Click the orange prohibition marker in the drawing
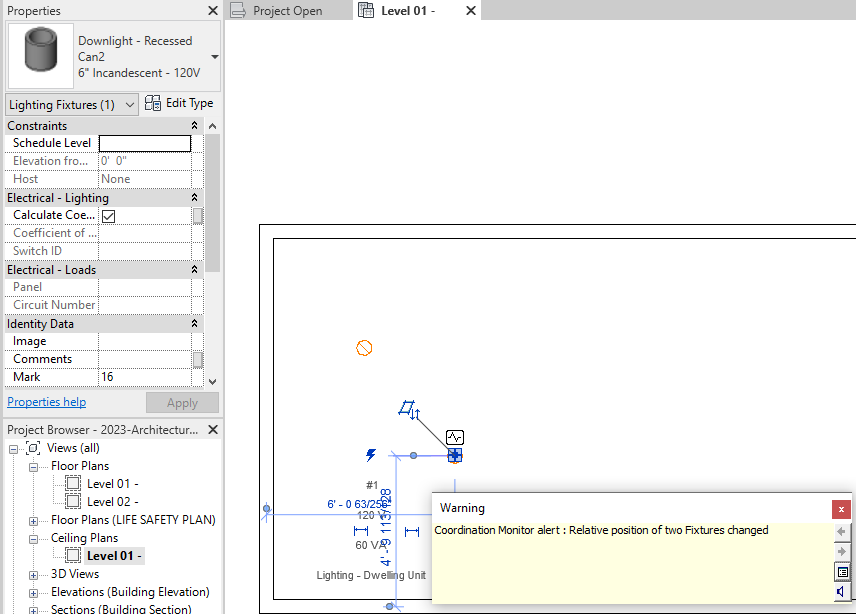Viewport: 856px width, 614px height. [x=364, y=347]
